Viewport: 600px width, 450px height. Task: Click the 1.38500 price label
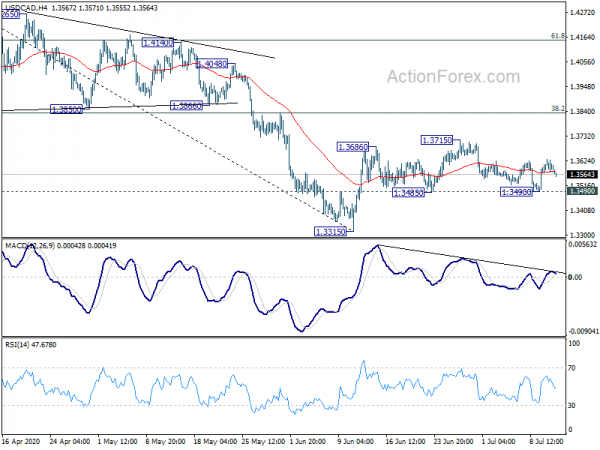pos(67,109)
